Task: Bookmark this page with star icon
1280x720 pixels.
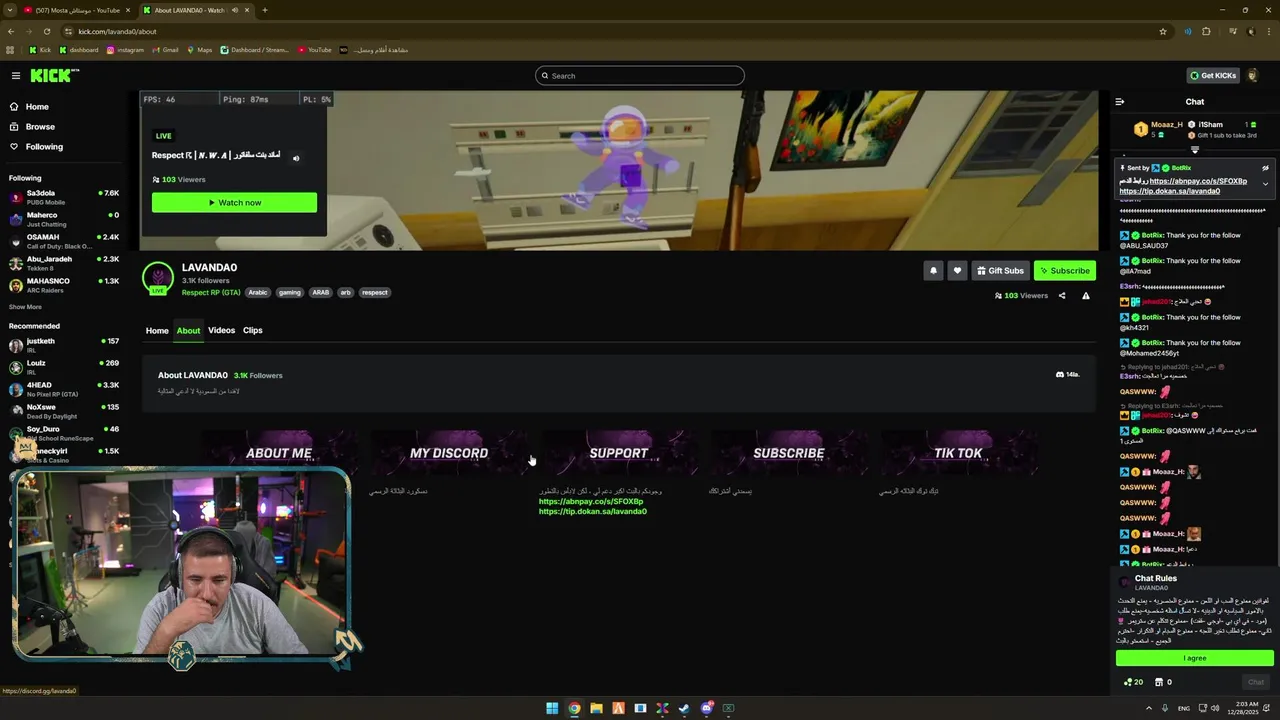Action: pyautogui.click(x=1162, y=31)
